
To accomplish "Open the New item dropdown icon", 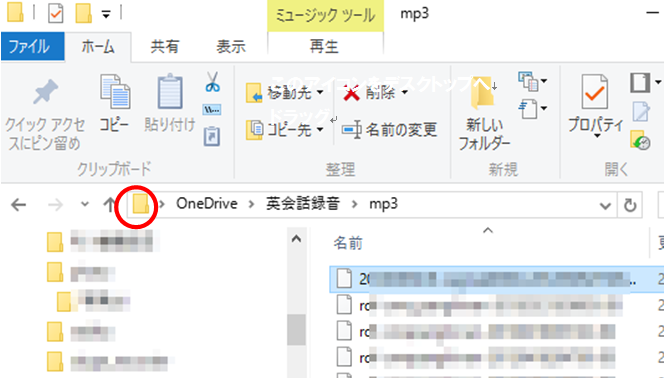I will point(532,81).
